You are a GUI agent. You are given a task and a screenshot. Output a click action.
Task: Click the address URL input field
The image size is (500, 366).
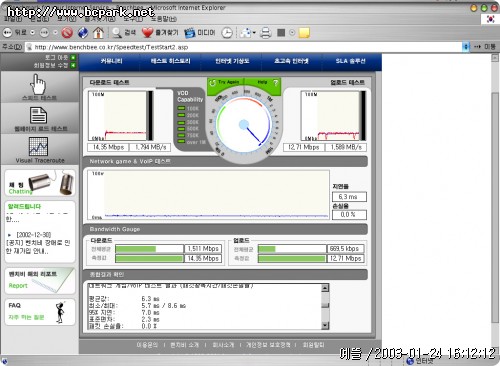[246, 47]
